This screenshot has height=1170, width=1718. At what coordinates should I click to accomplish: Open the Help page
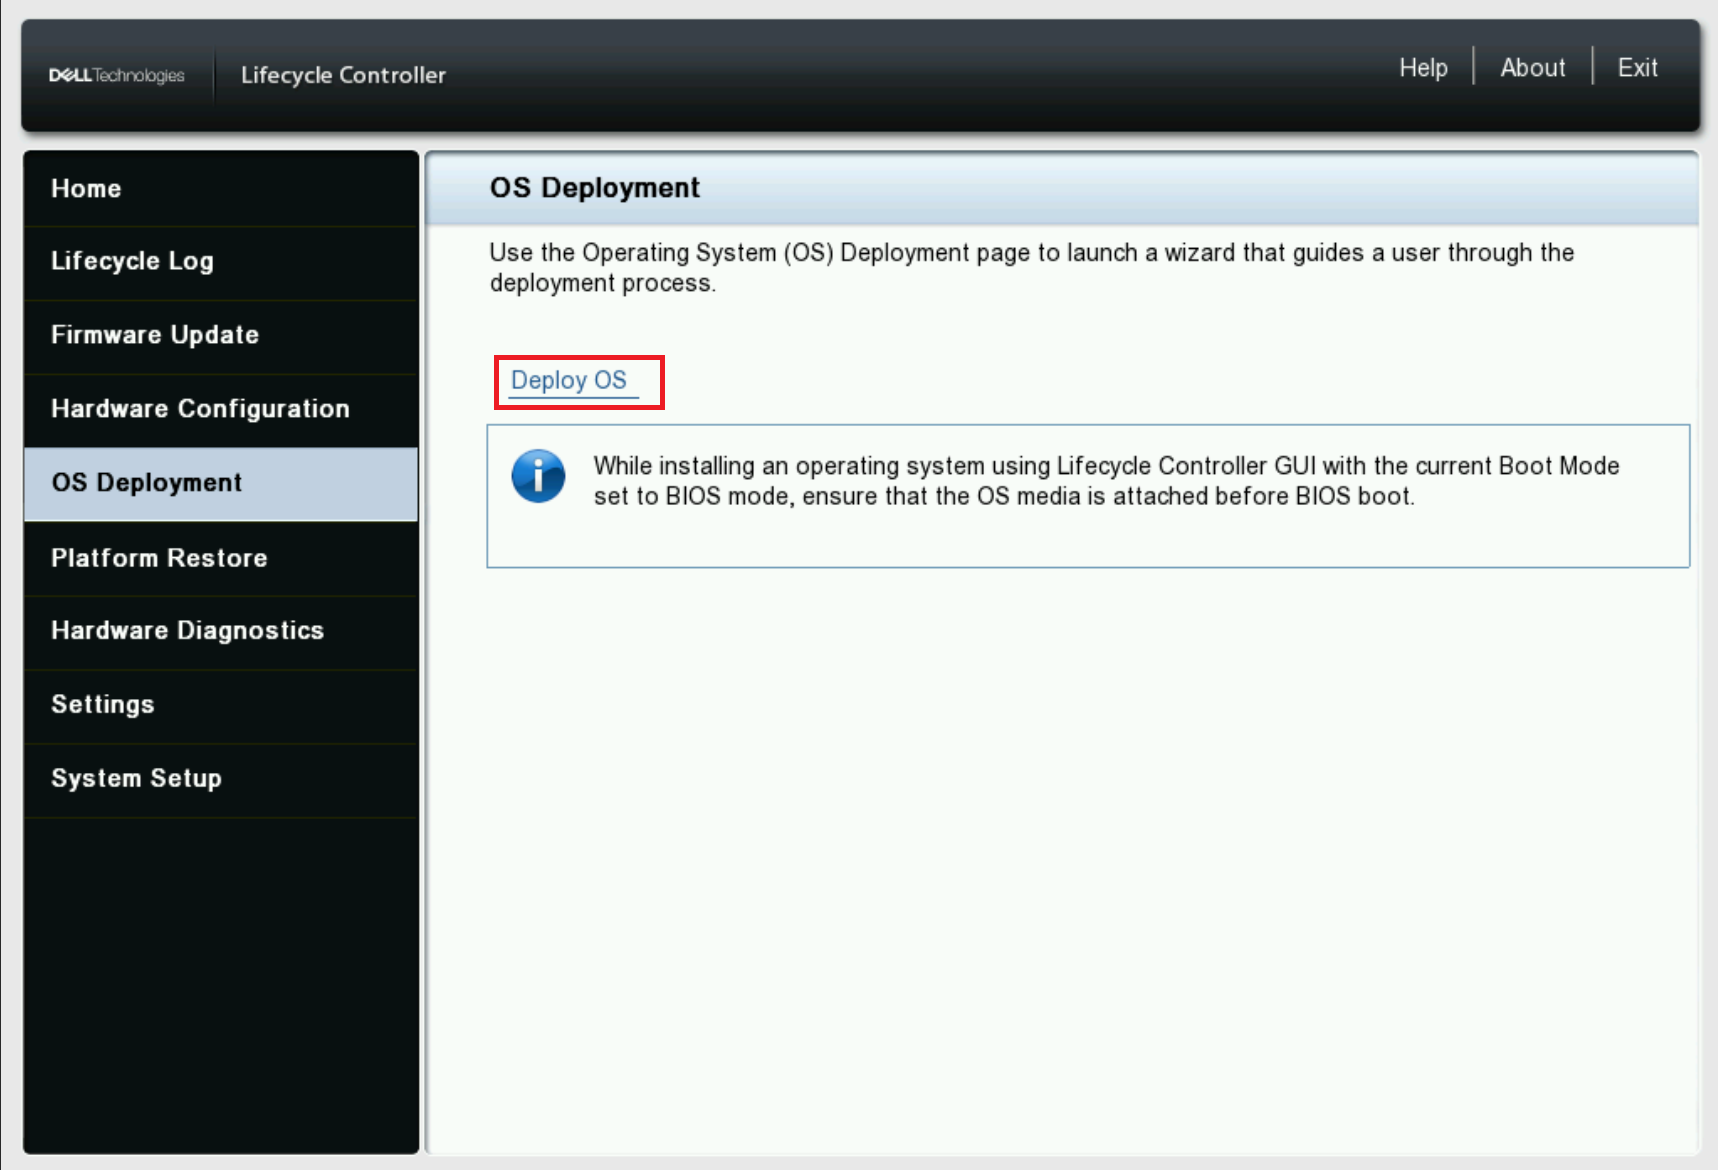1424,67
